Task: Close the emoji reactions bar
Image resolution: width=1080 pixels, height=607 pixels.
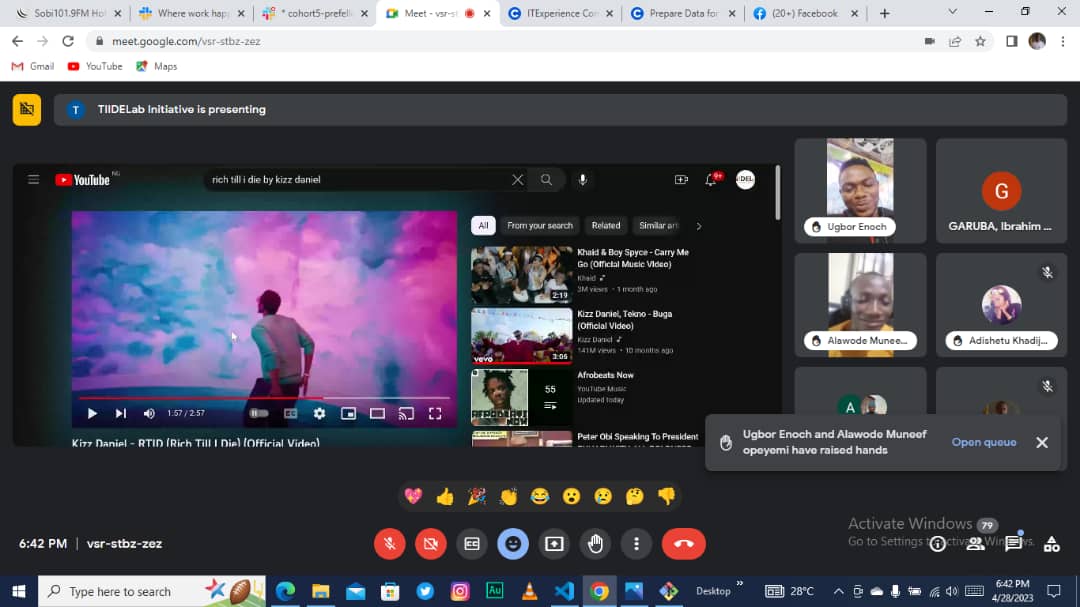Action: pos(513,544)
